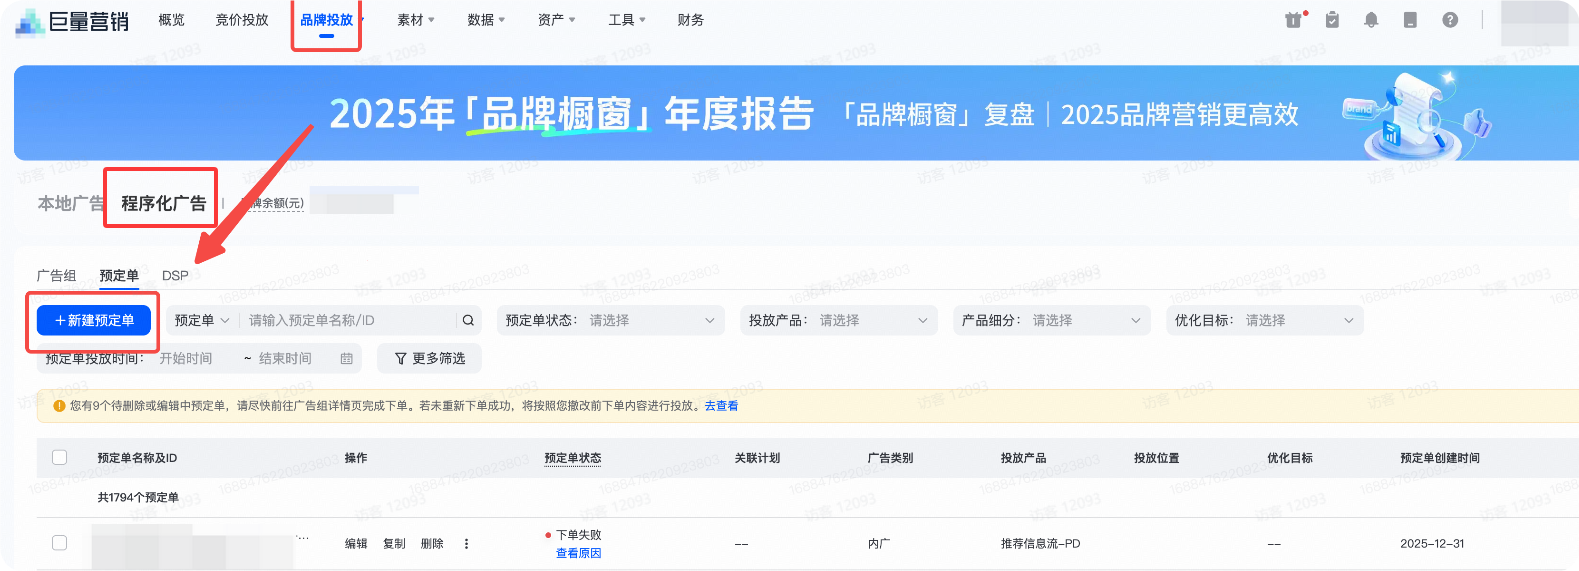This screenshot has width=1579, height=571.
Task: Click the 去查看 link in warning bar
Action: pyautogui.click(x=721, y=406)
